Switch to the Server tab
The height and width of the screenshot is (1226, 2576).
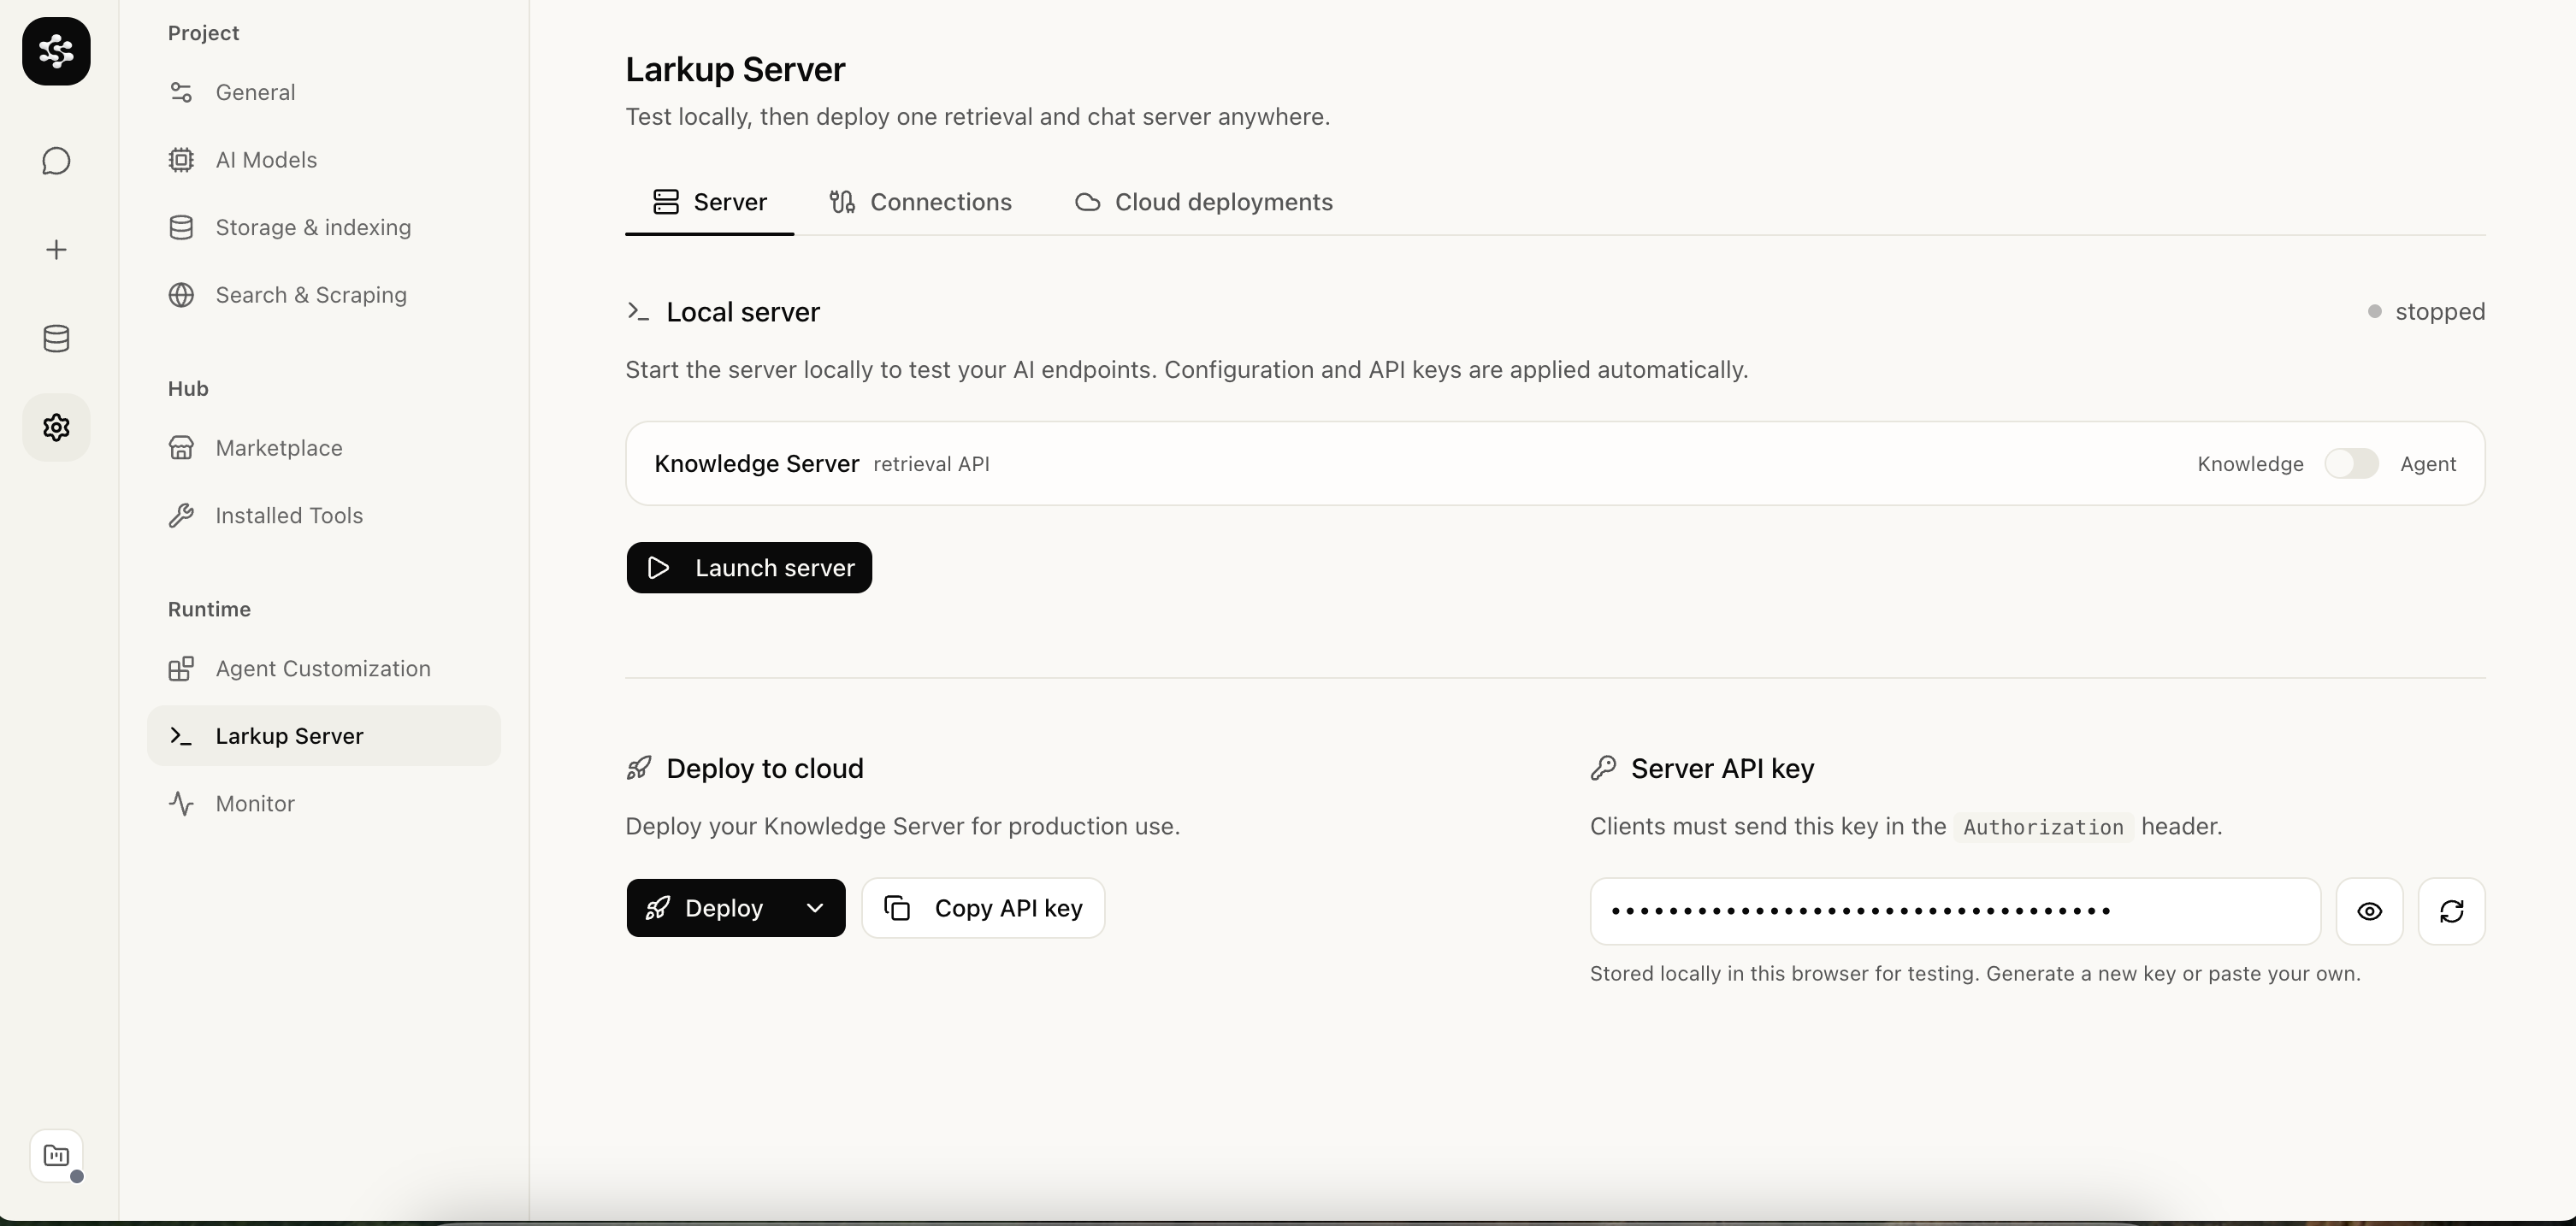pos(709,202)
